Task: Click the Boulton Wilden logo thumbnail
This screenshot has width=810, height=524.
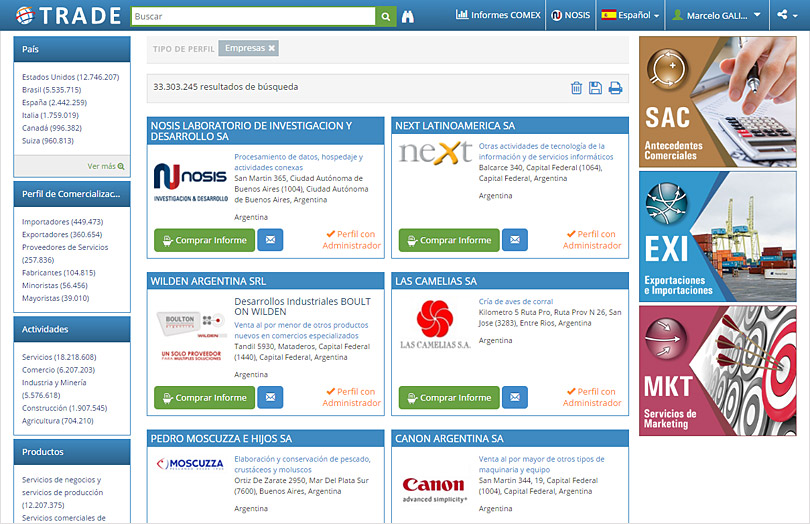Action: (191, 336)
